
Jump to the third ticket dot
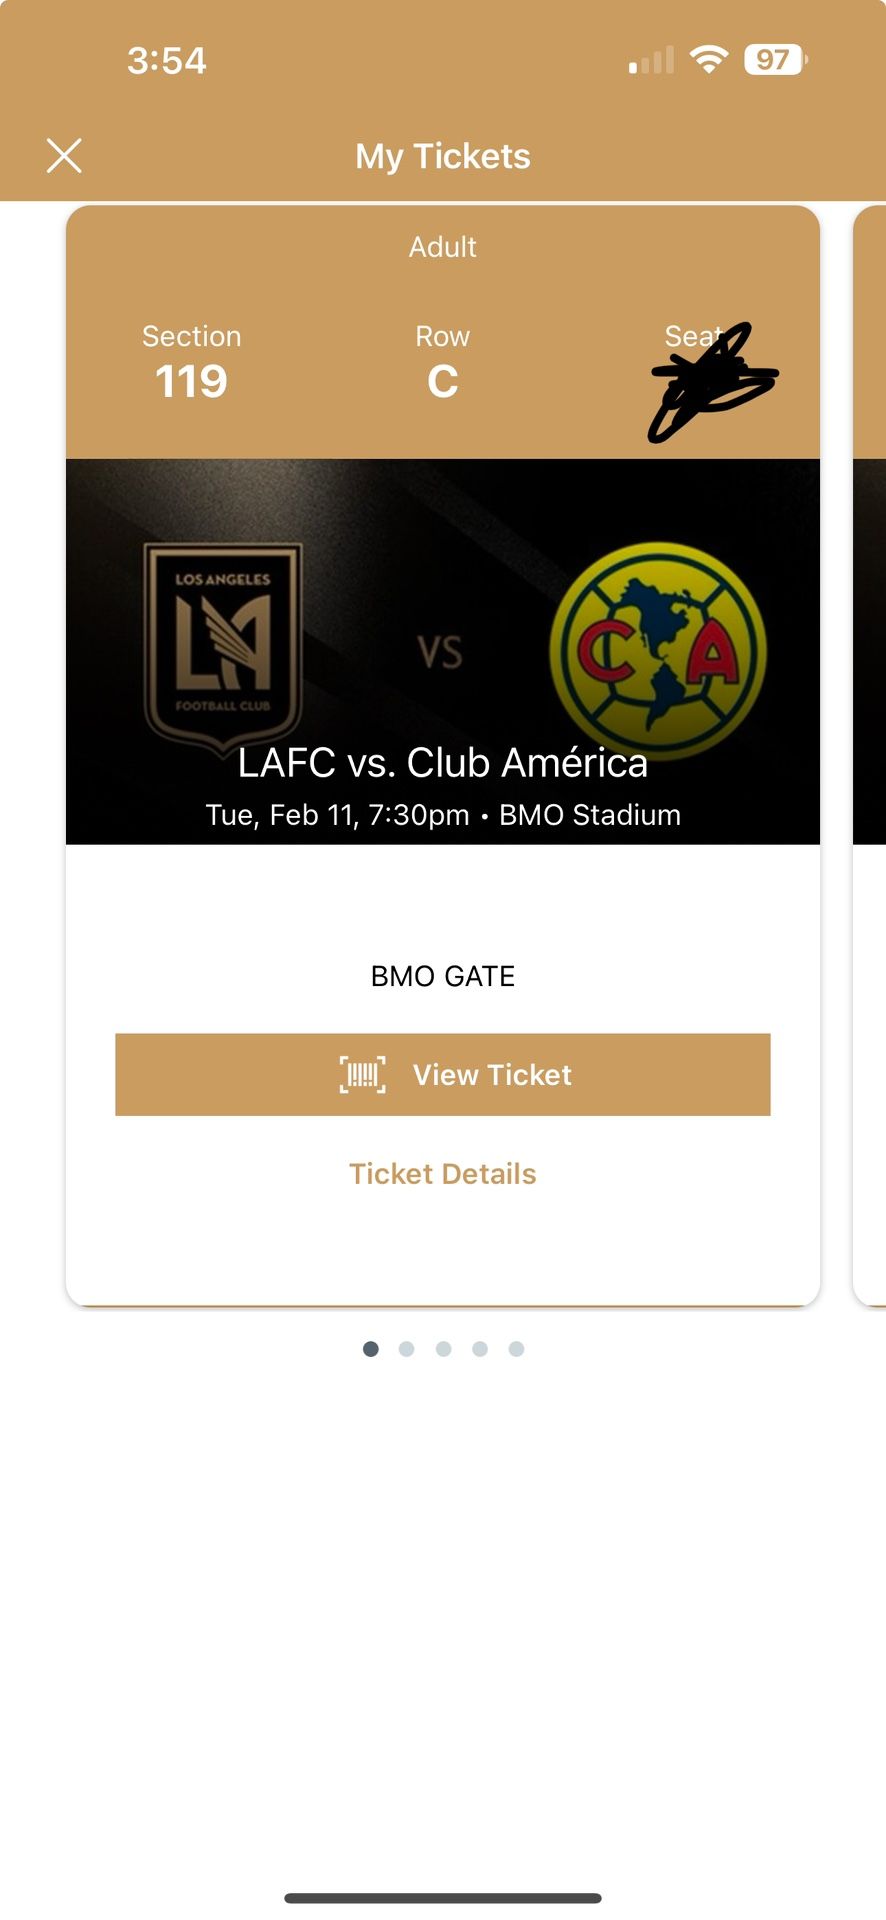(444, 1349)
